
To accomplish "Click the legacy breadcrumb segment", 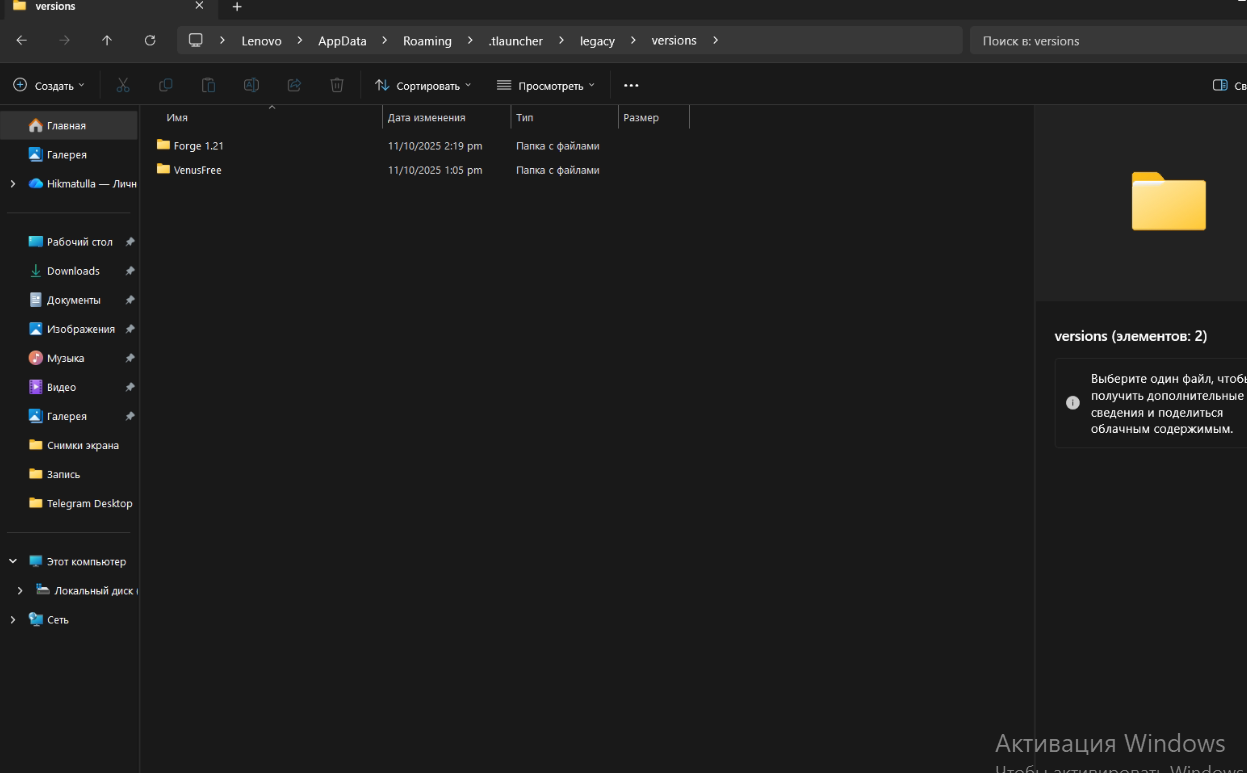I will [x=597, y=41].
